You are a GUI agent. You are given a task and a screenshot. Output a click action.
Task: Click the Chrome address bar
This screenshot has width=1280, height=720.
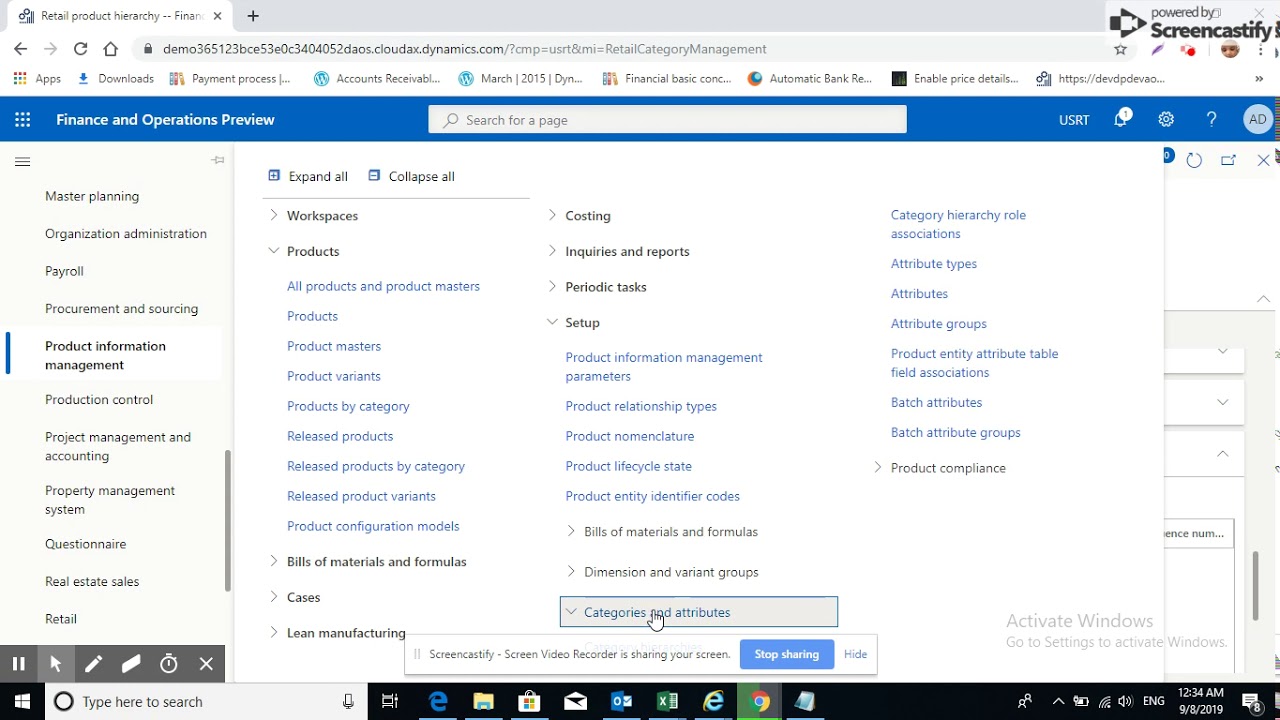click(620, 48)
